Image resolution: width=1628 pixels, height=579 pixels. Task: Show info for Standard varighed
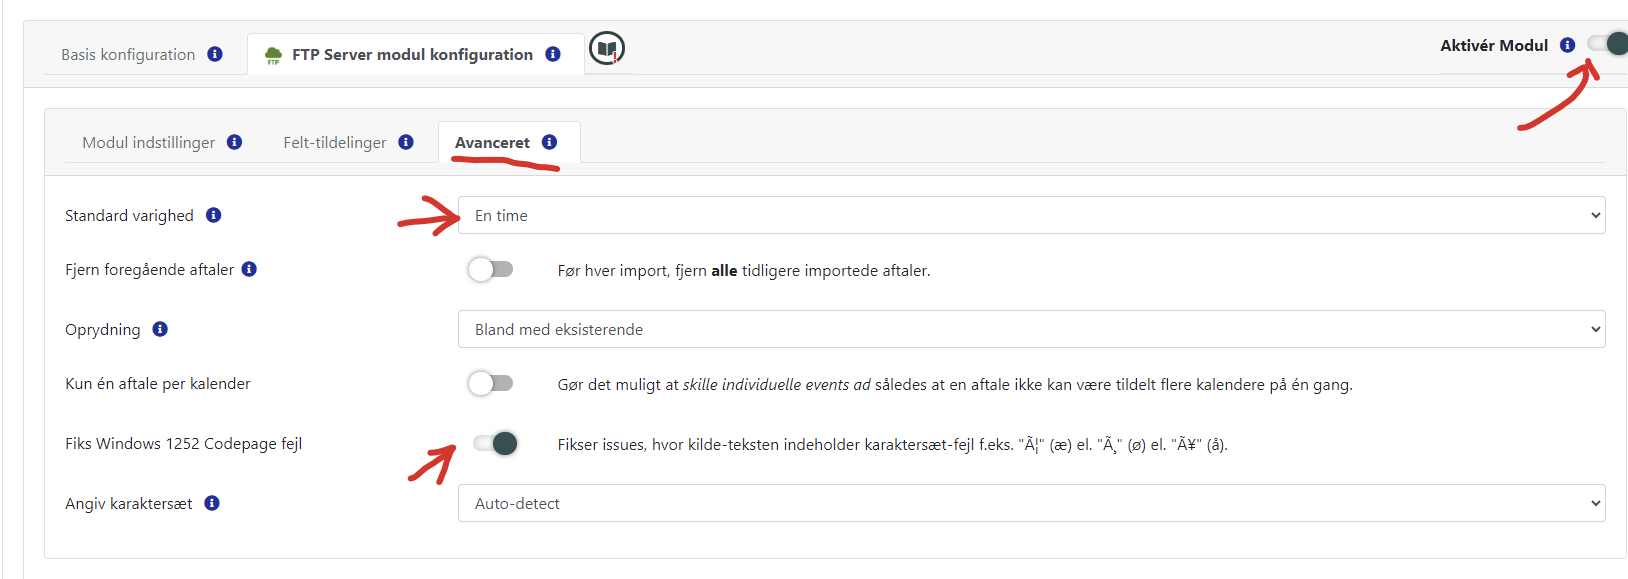(214, 215)
